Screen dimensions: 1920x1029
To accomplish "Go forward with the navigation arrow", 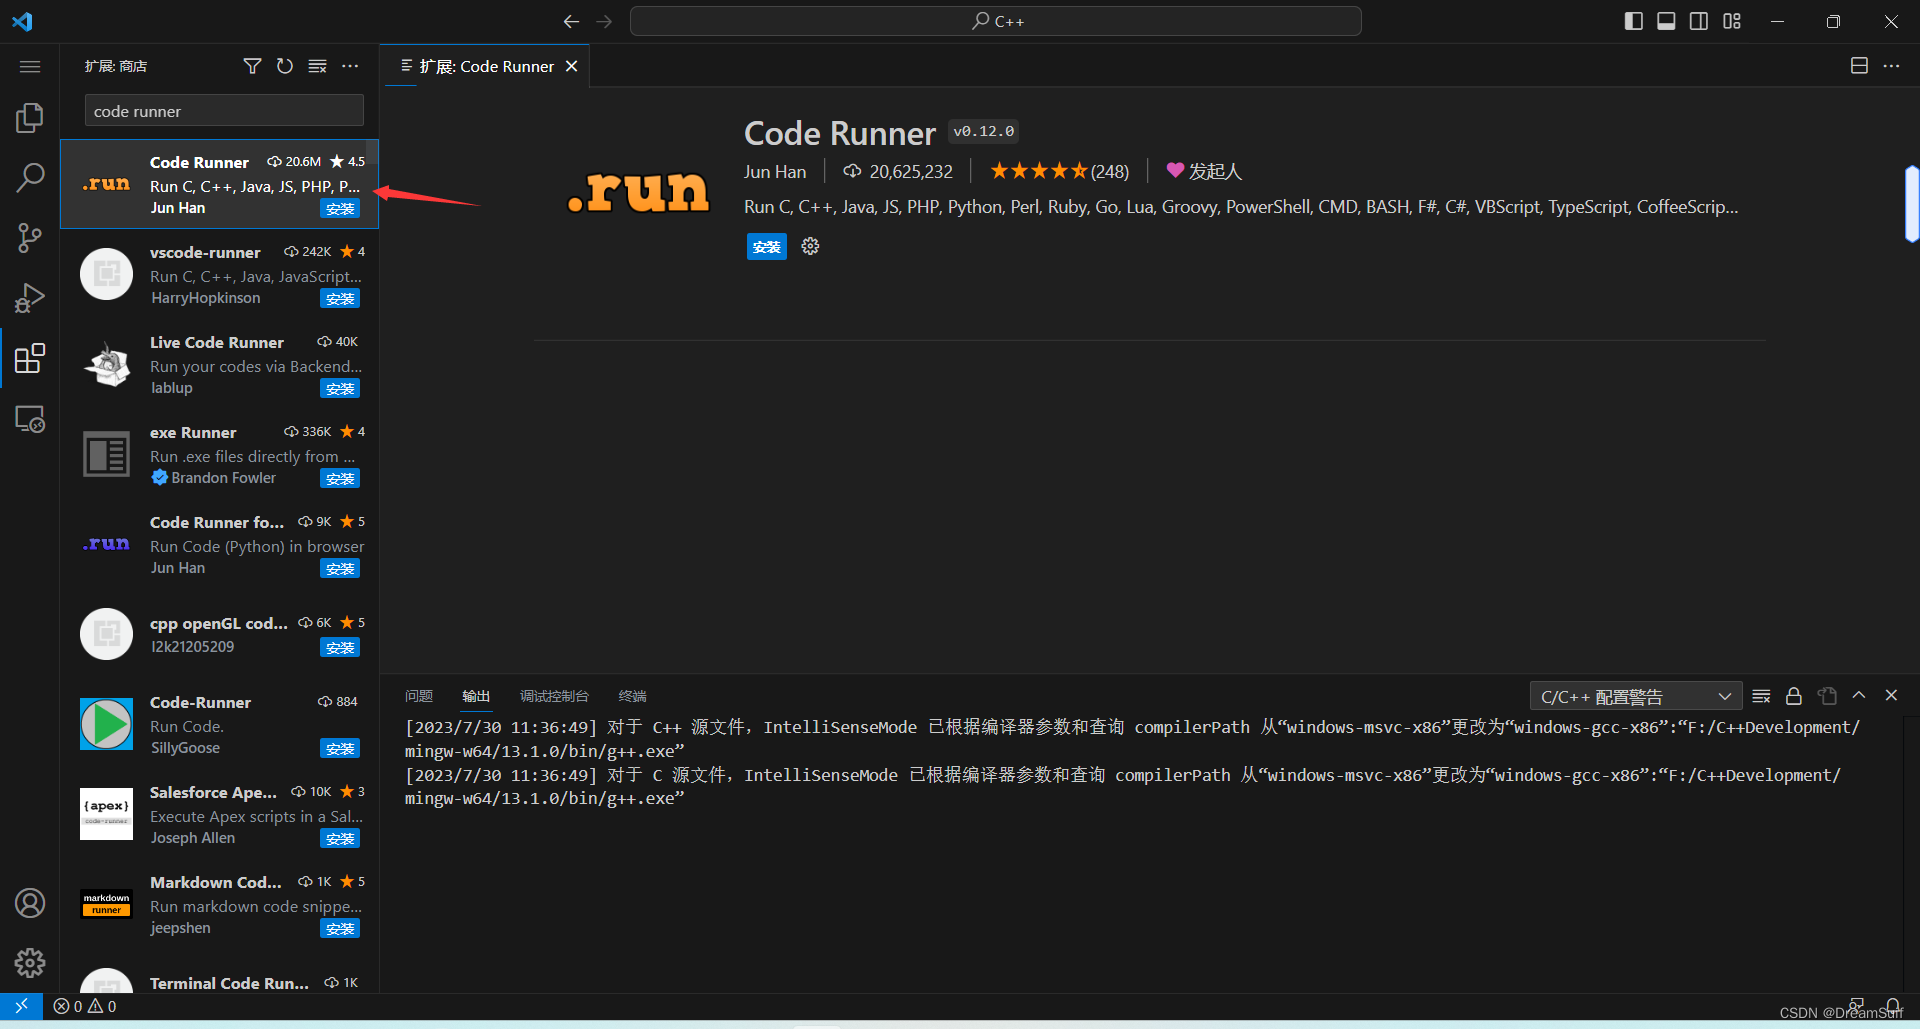I will (x=604, y=21).
